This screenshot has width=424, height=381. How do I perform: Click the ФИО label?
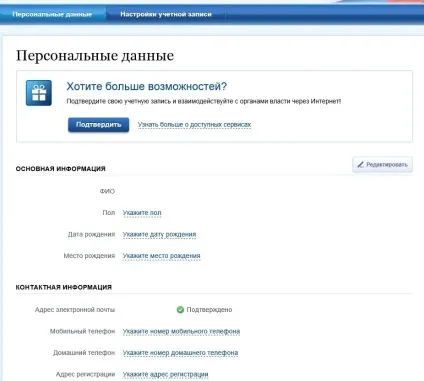pyautogui.click(x=107, y=191)
